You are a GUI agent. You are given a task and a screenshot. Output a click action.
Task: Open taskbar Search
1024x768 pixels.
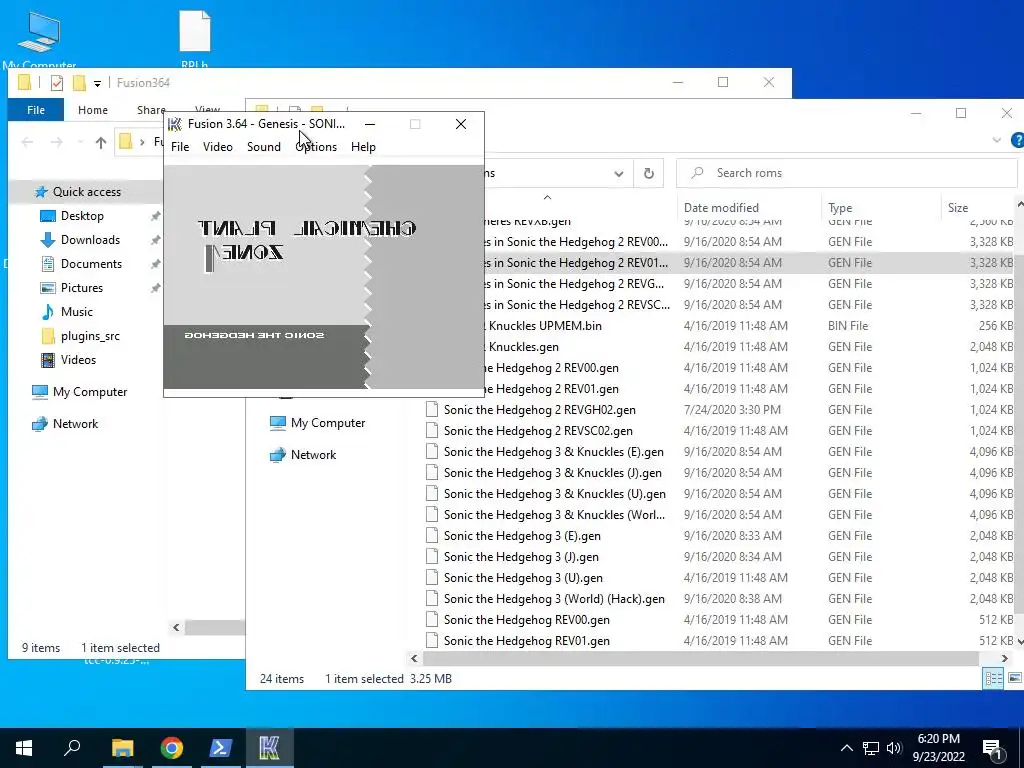click(72, 748)
